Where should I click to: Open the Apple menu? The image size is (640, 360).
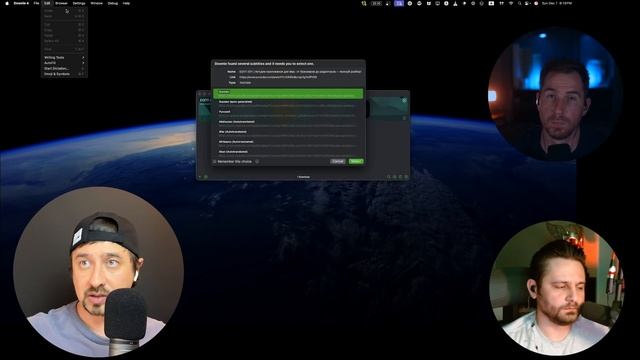click(x=7, y=3)
